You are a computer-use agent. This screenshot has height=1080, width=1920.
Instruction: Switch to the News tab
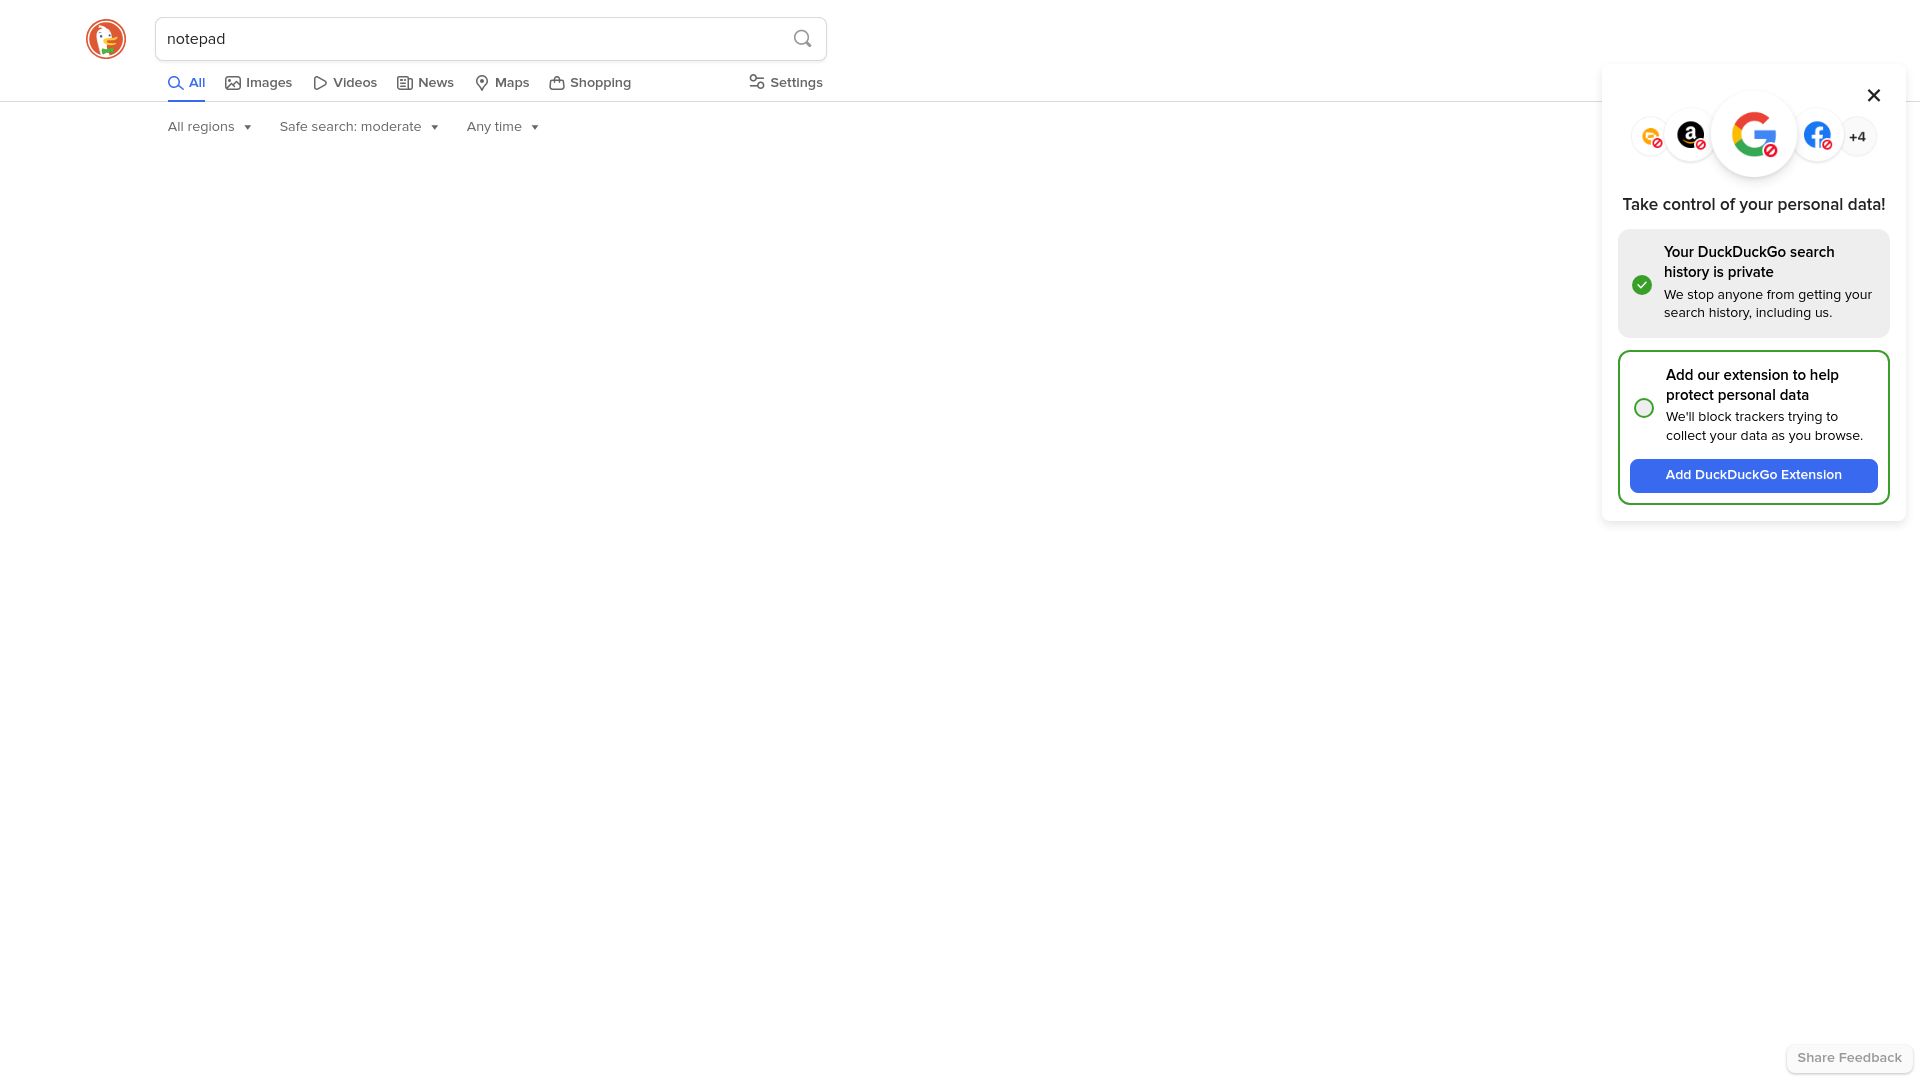point(426,83)
